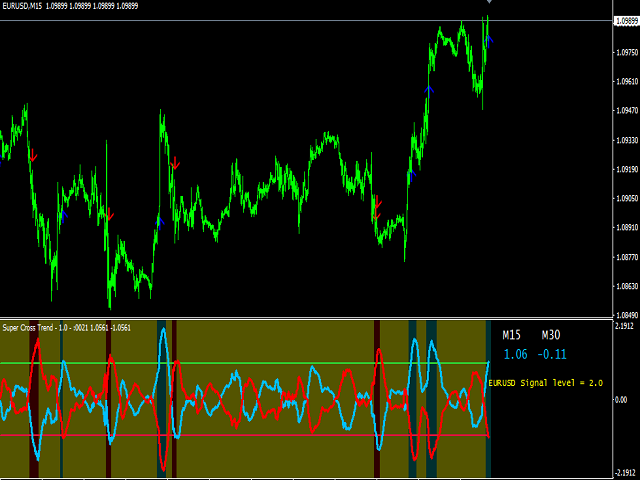Screen dimensions: 640x480
Task: Click the 1.09470 price scale label
Action: [627, 111]
